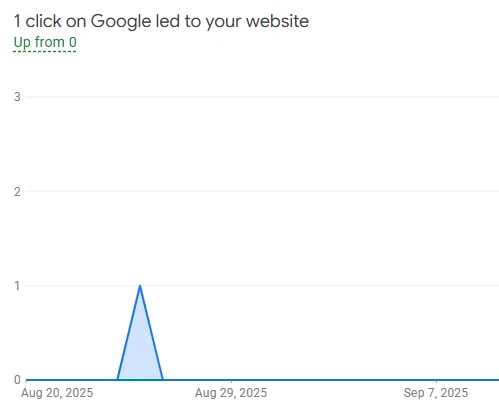Click the horizontal gridline at value 3

(x=262, y=97)
